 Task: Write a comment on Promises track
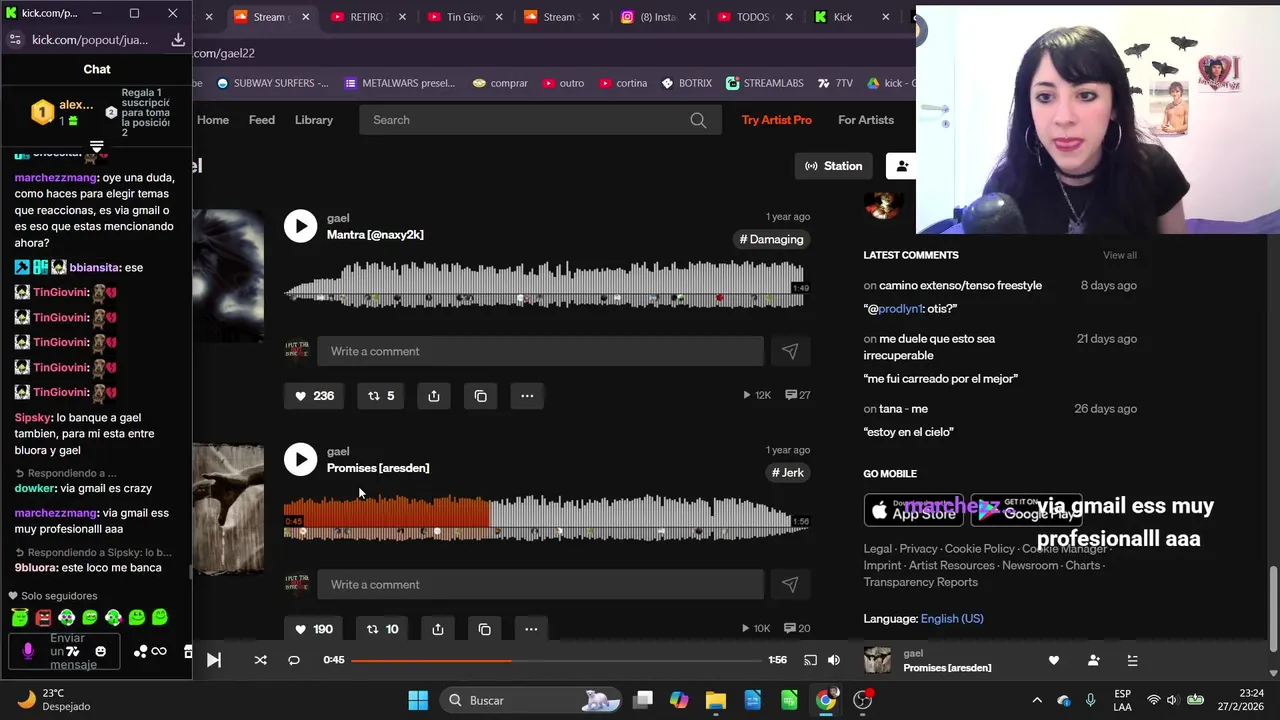540,584
